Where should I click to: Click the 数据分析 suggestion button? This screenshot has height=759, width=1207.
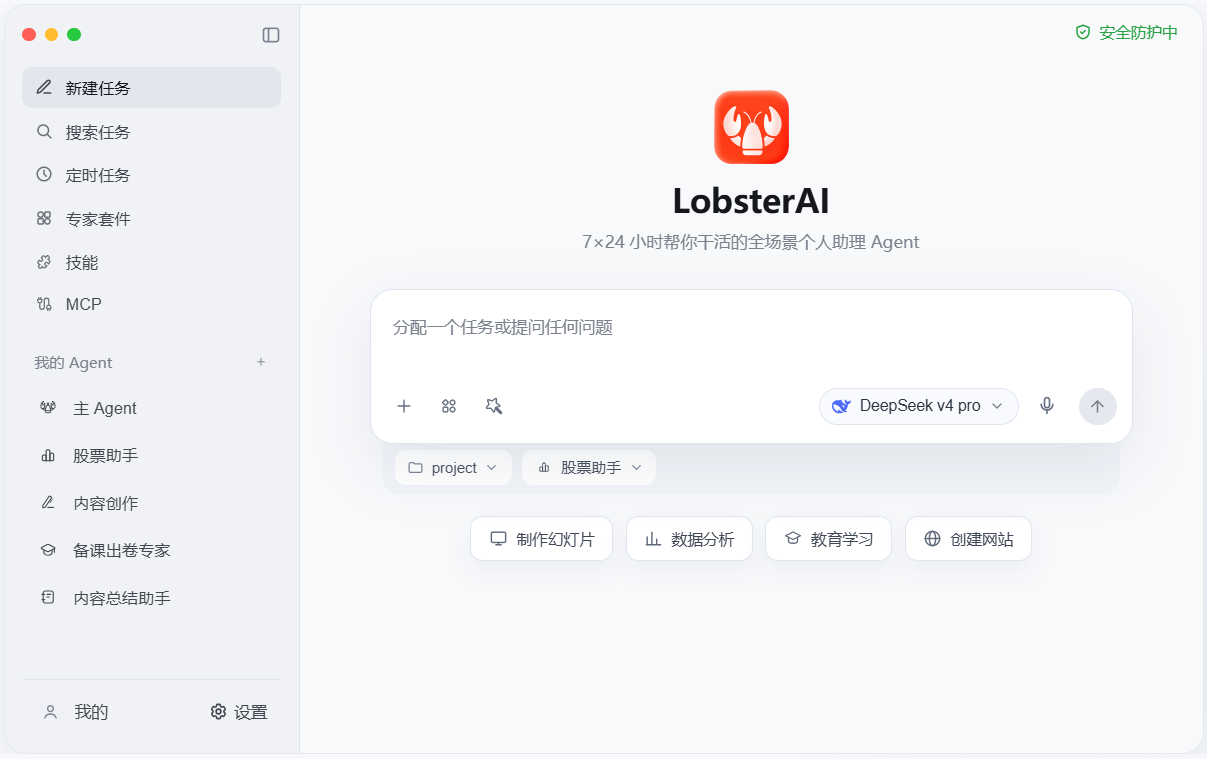point(689,539)
